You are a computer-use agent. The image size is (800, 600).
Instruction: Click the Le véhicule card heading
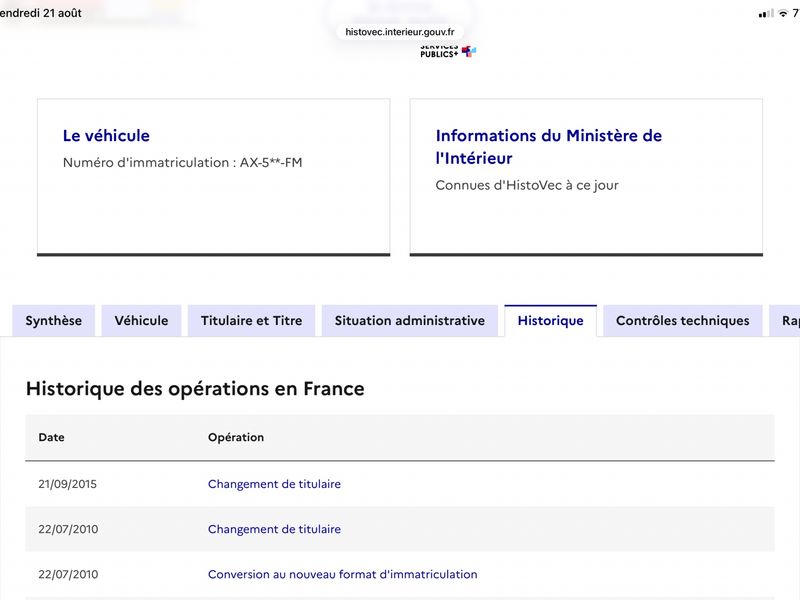point(106,136)
